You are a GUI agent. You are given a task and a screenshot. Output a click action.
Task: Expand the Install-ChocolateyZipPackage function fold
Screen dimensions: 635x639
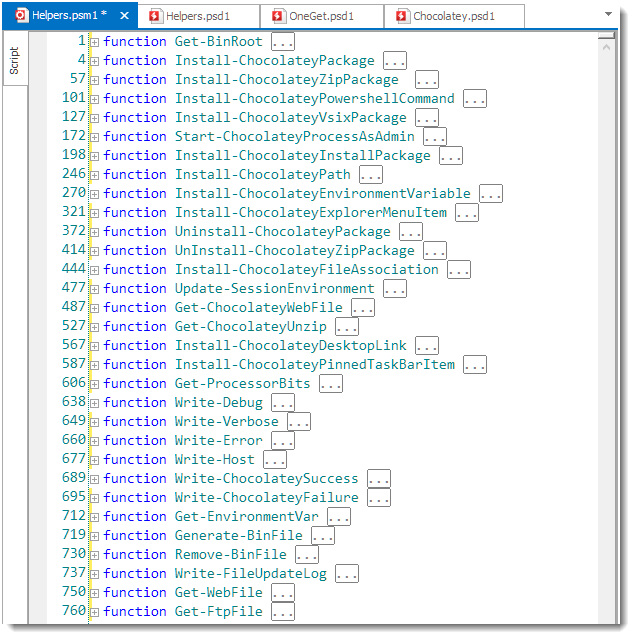click(x=95, y=80)
